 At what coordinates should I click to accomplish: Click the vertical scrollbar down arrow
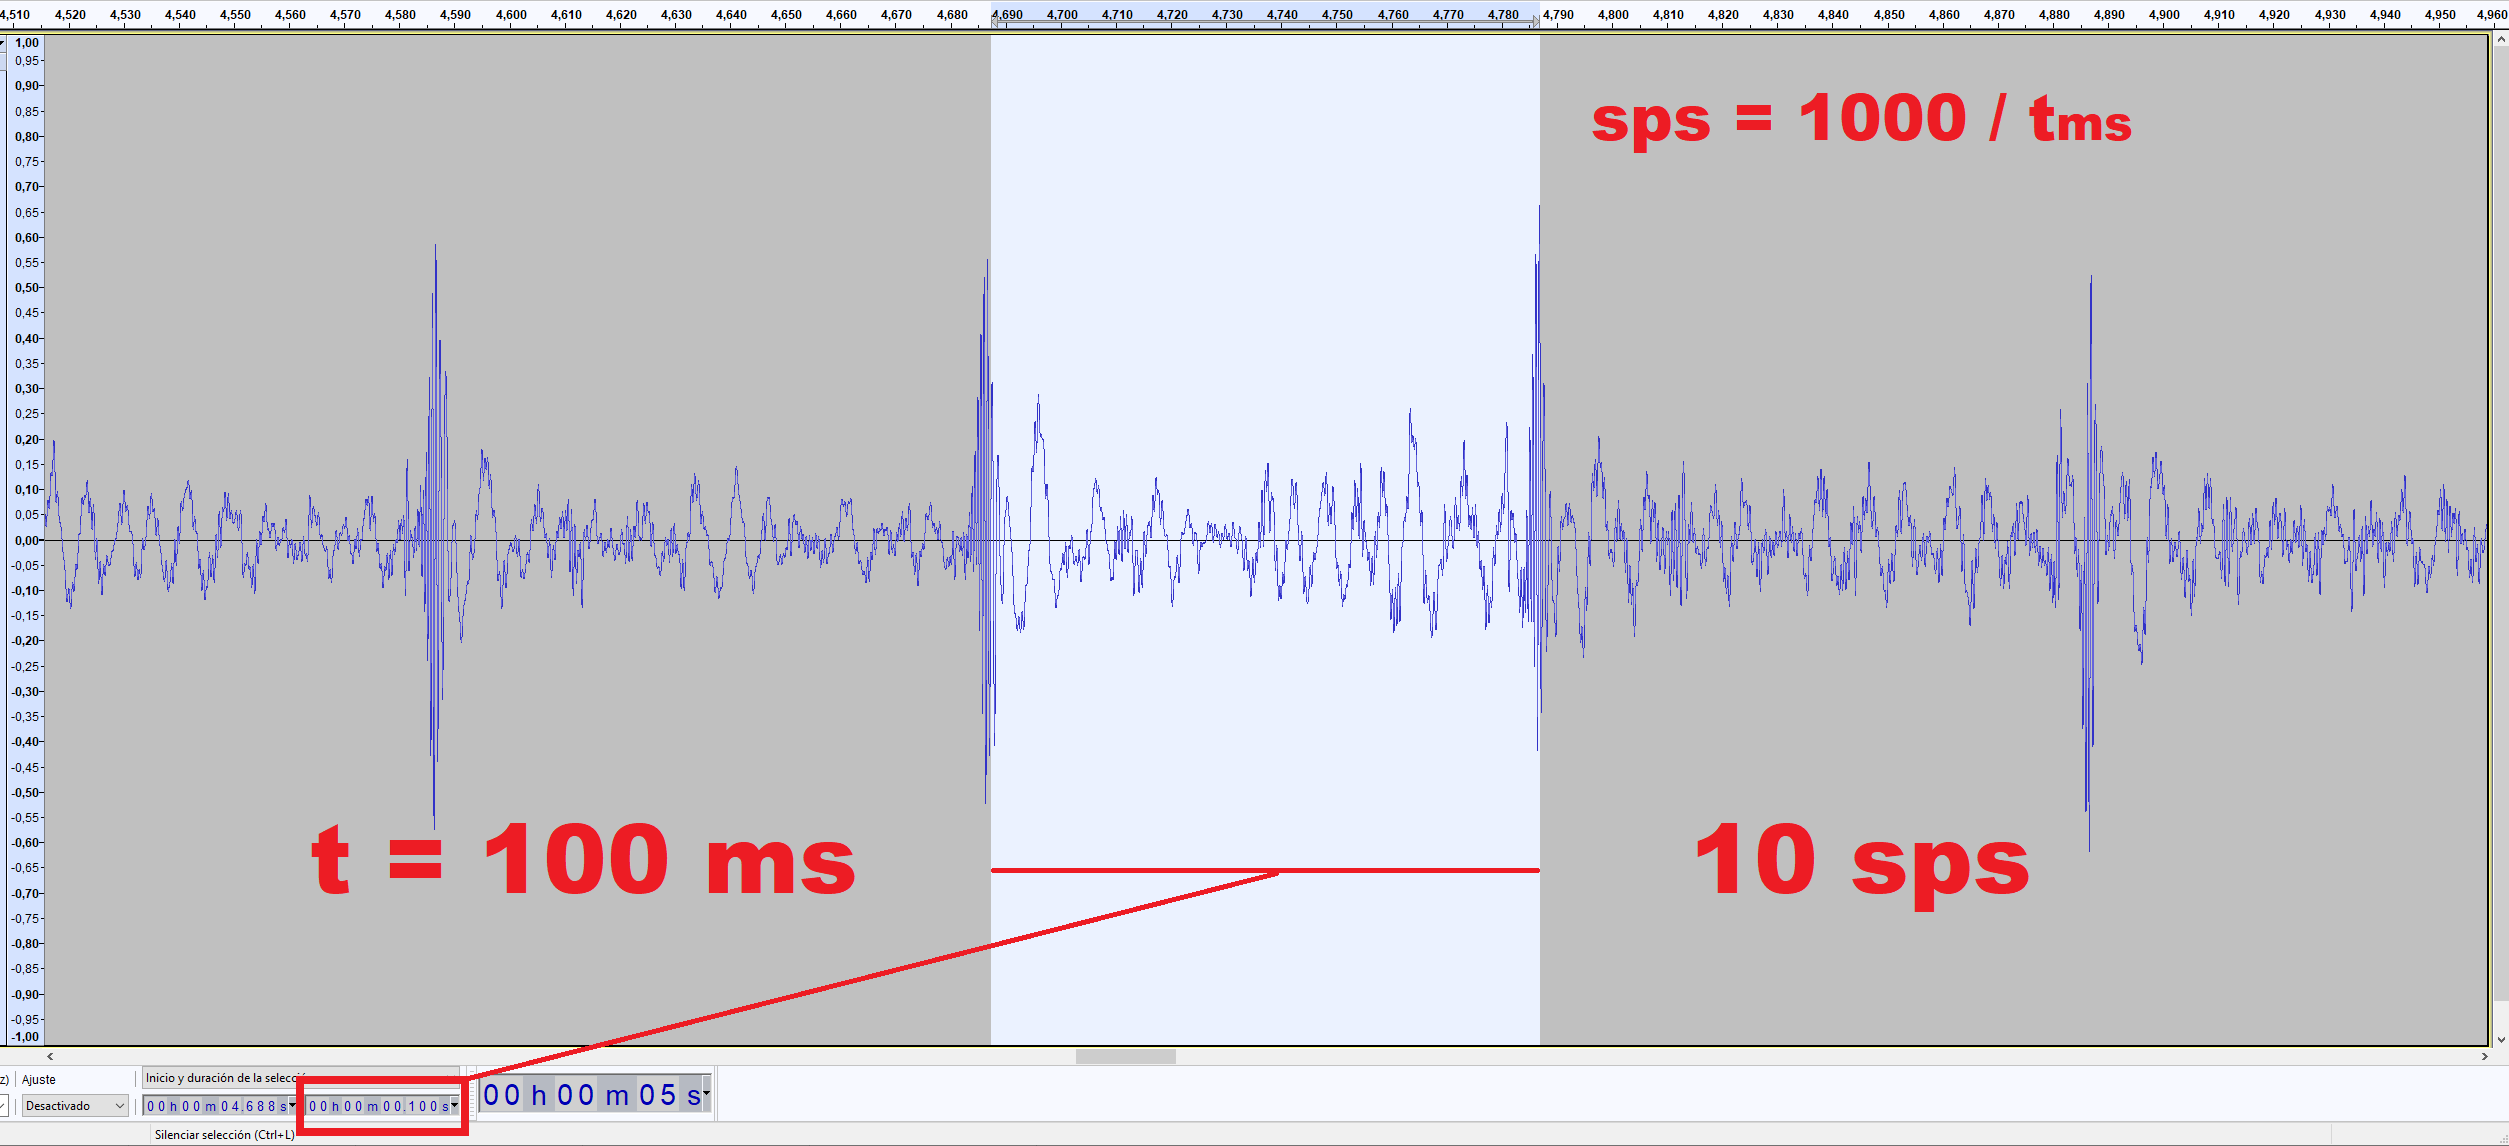[2500, 1040]
